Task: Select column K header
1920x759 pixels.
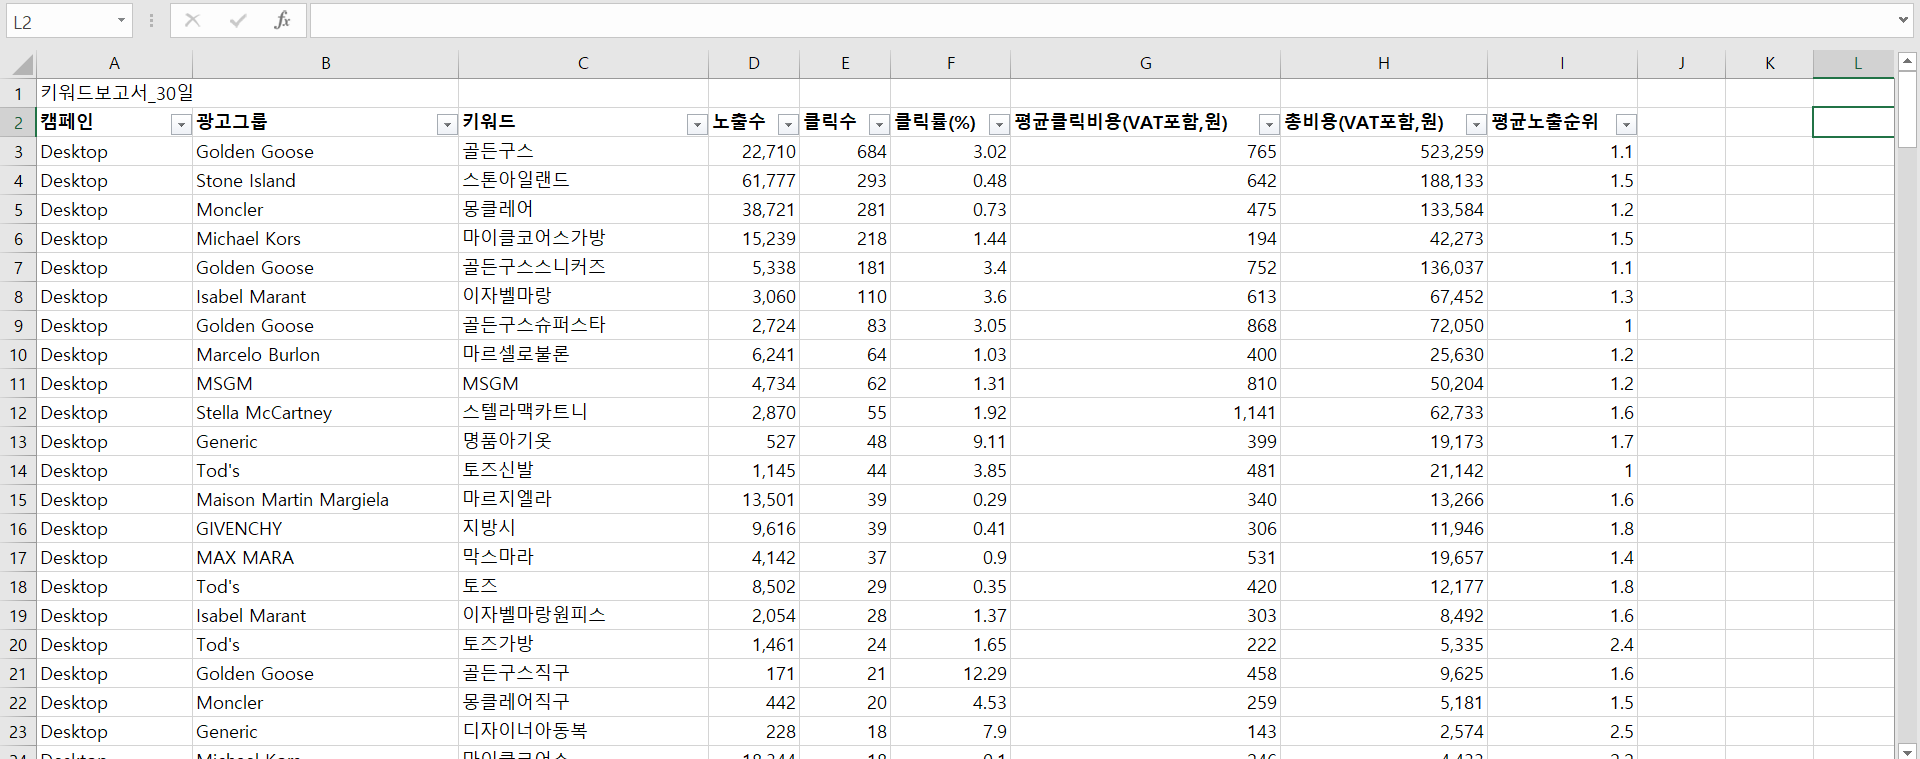Action: click(x=1770, y=64)
